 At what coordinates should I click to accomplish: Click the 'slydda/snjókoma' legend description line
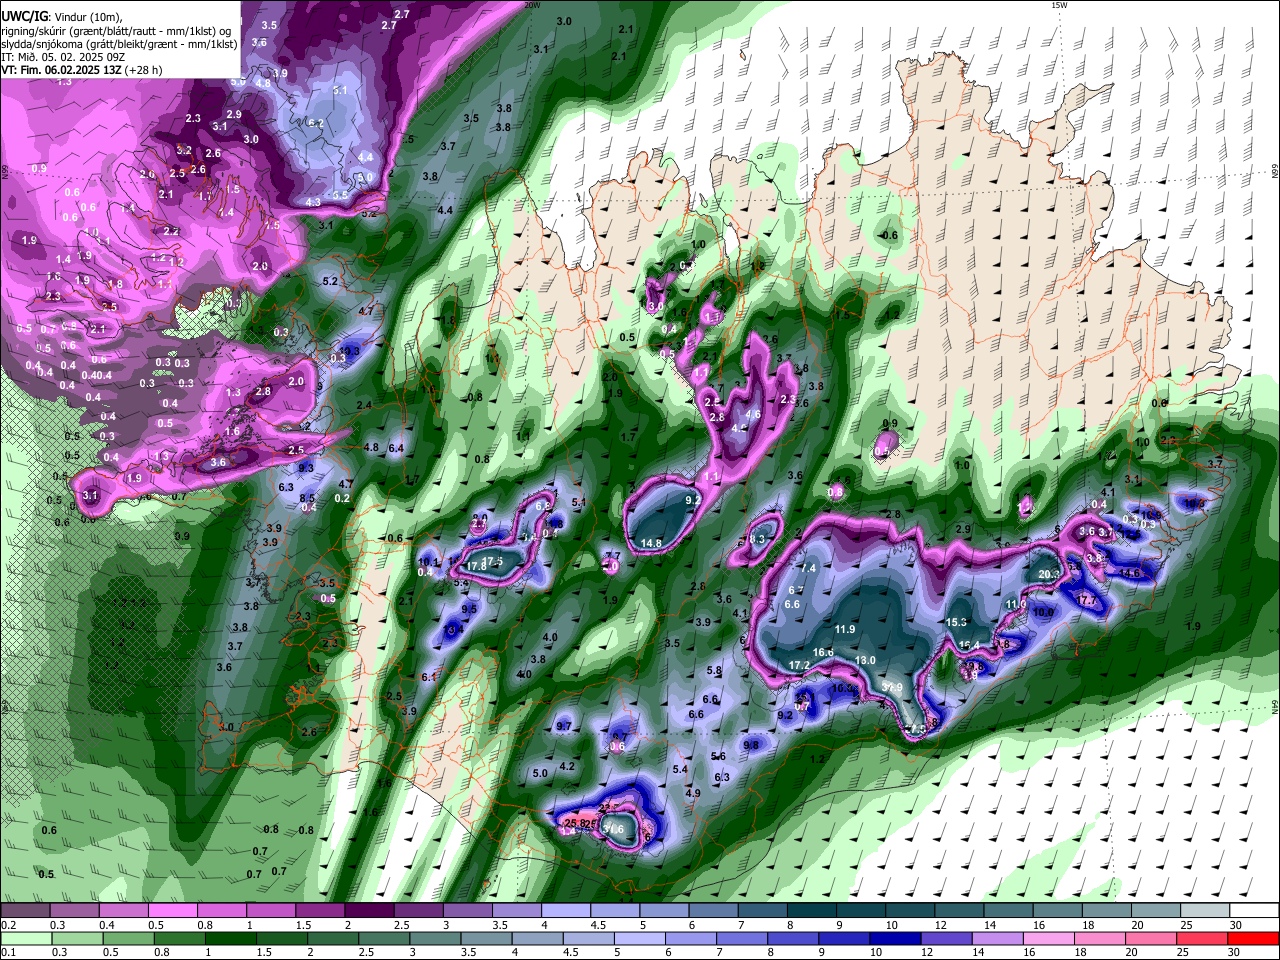point(119,44)
